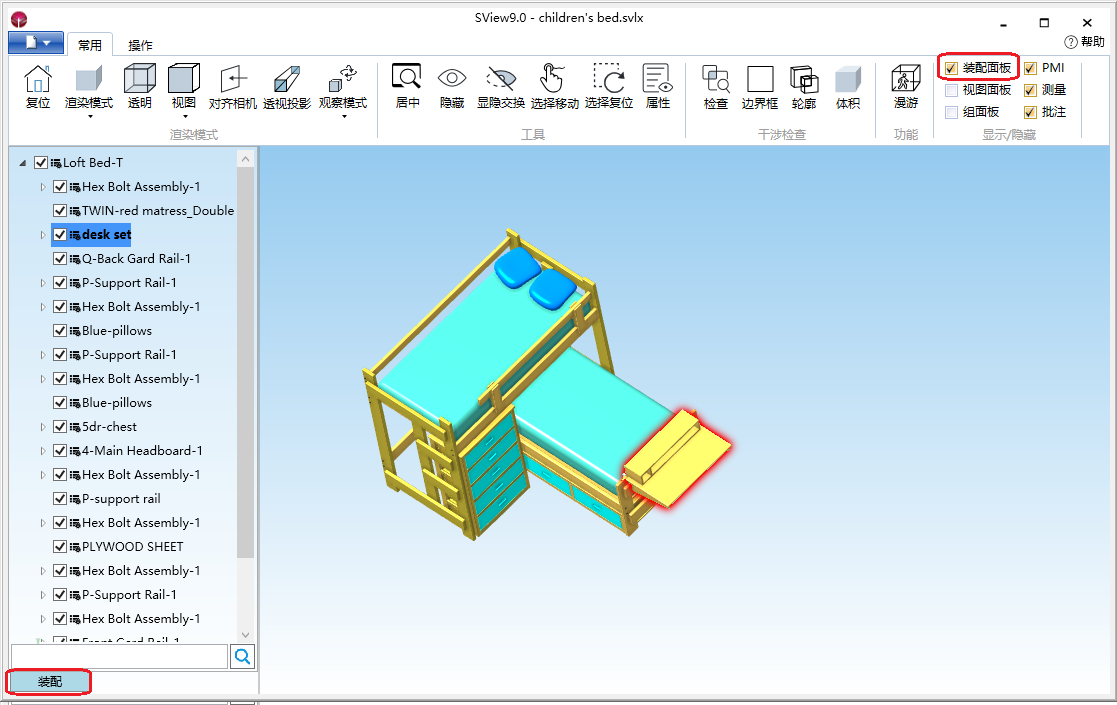
Task: Open the blue file menu button
Action: [36, 43]
